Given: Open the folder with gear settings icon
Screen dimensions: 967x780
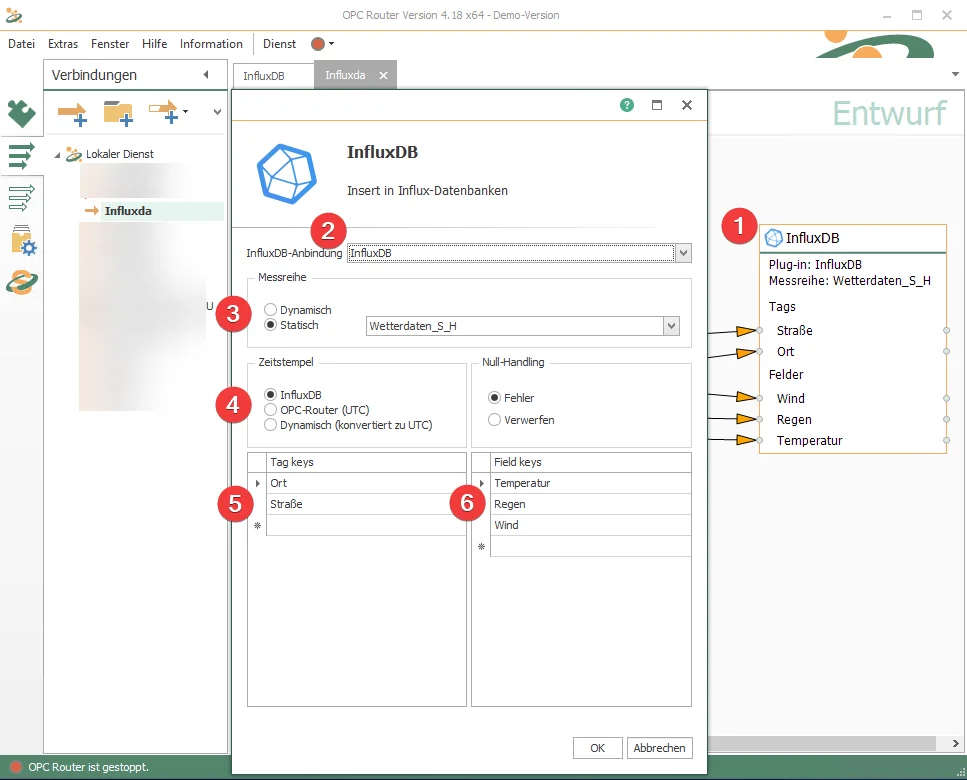Looking at the screenshot, I should pyautogui.click(x=23, y=240).
